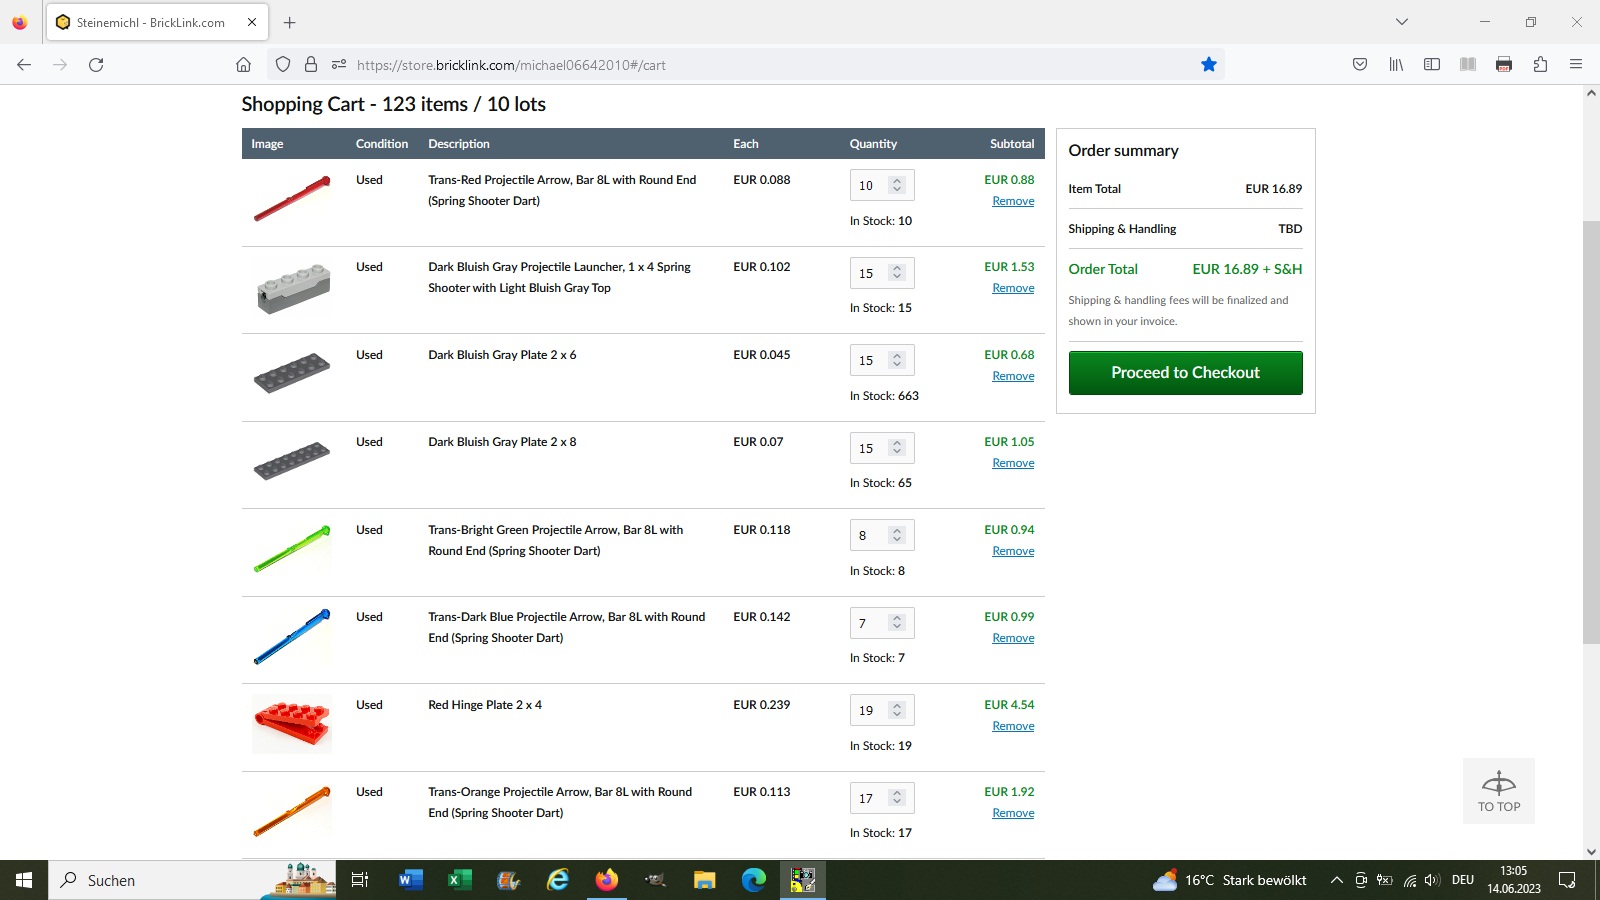The height and width of the screenshot is (900, 1600).
Task: Open the Firefox application menu
Action: pyautogui.click(x=1576, y=64)
